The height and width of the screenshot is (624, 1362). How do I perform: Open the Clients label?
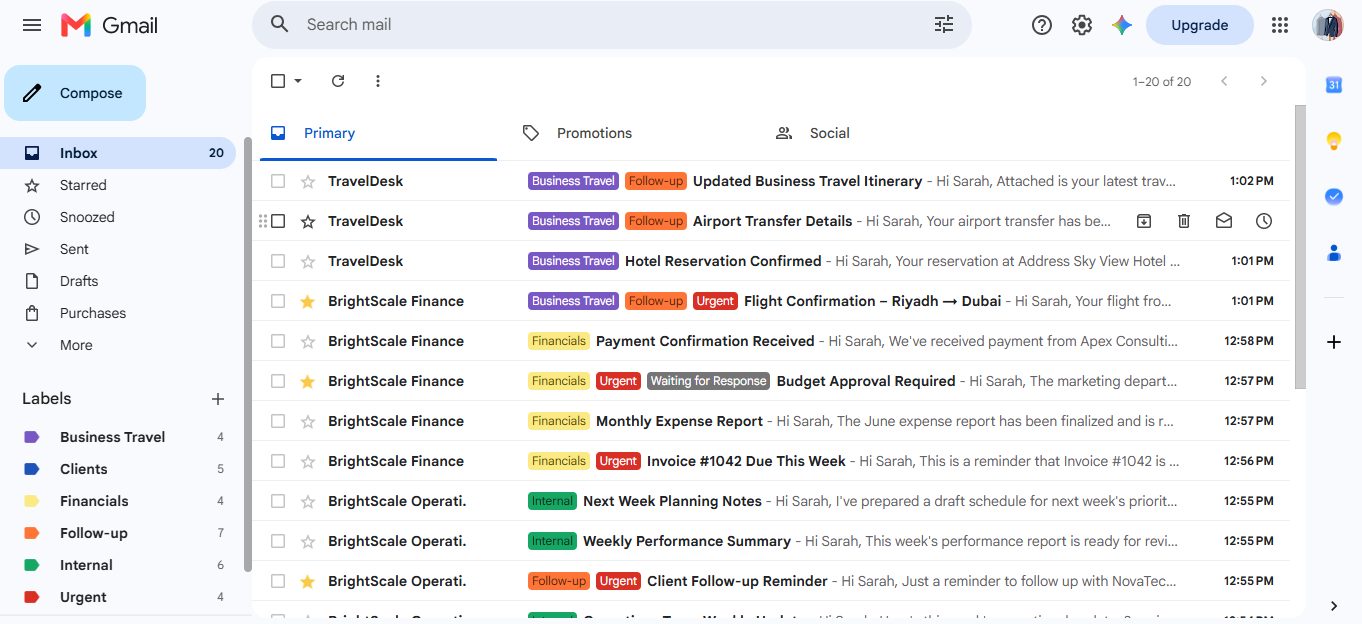coord(118,469)
